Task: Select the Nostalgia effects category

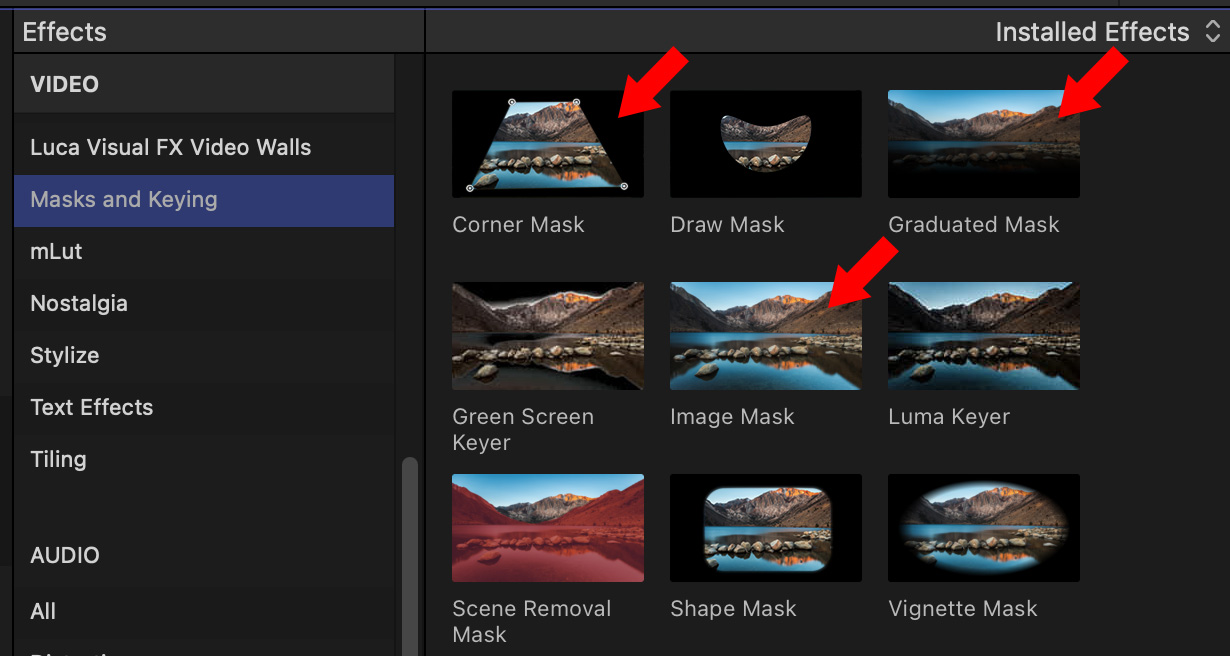Action: tap(79, 303)
